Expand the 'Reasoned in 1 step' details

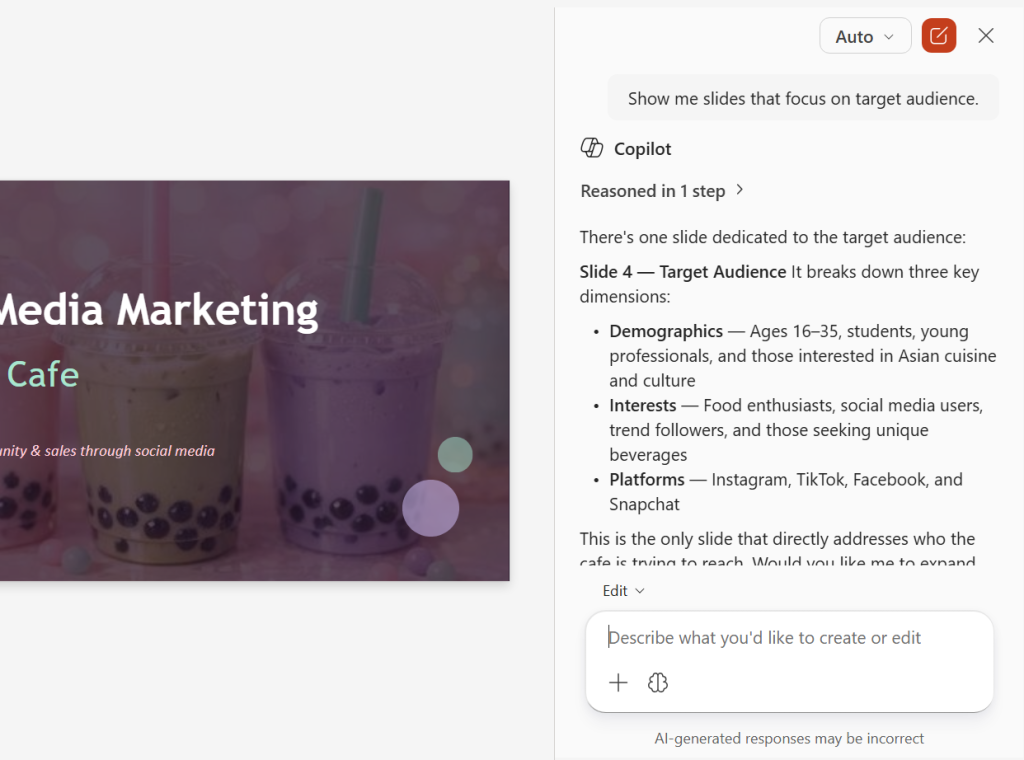pyautogui.click(x=662, y=191)
